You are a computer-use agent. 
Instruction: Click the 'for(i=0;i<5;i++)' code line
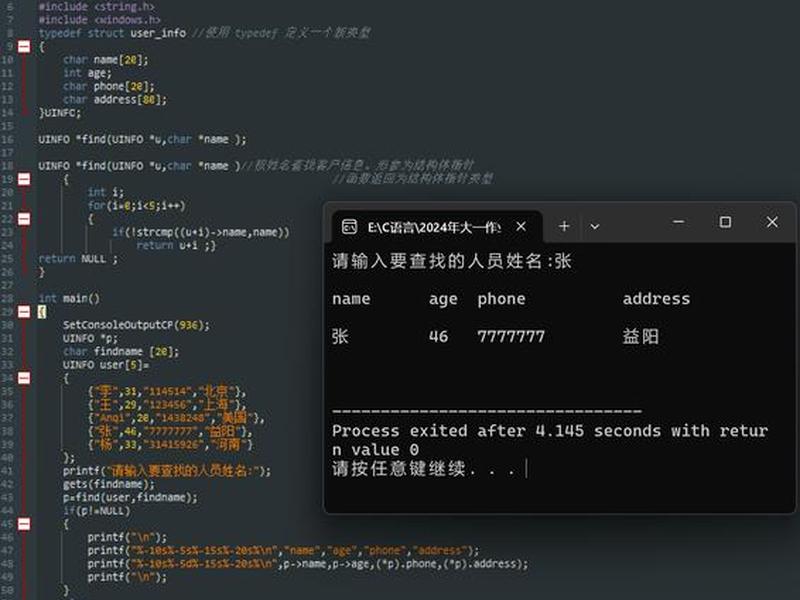pos(136,206)
